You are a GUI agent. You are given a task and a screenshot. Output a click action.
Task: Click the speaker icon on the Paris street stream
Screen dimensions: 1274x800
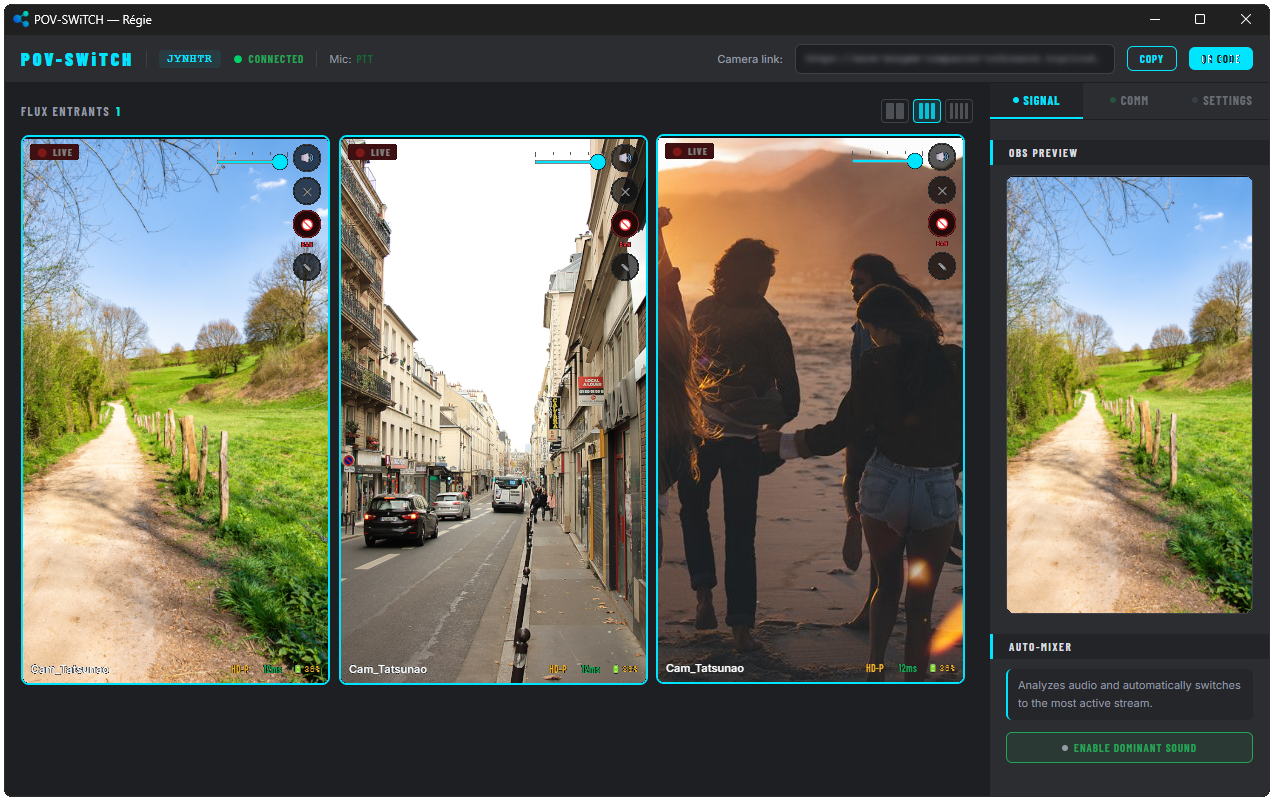pos(625,157)
